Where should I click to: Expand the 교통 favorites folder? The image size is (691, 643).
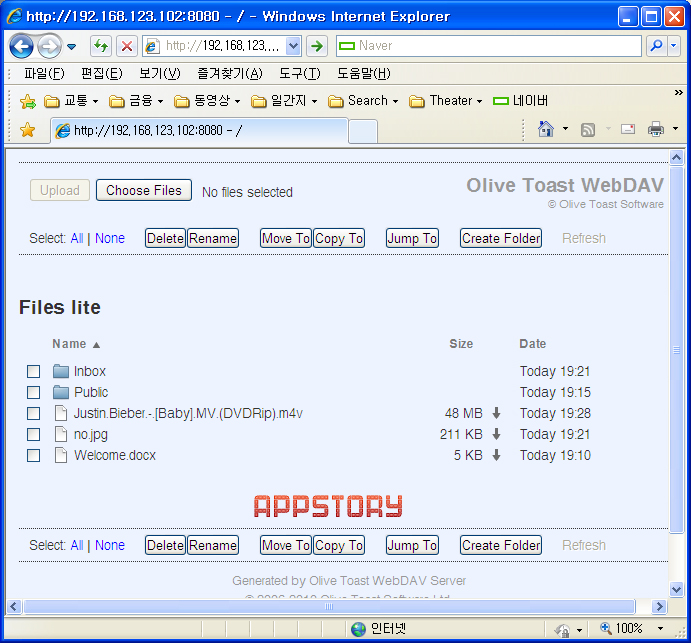(71, 101)
